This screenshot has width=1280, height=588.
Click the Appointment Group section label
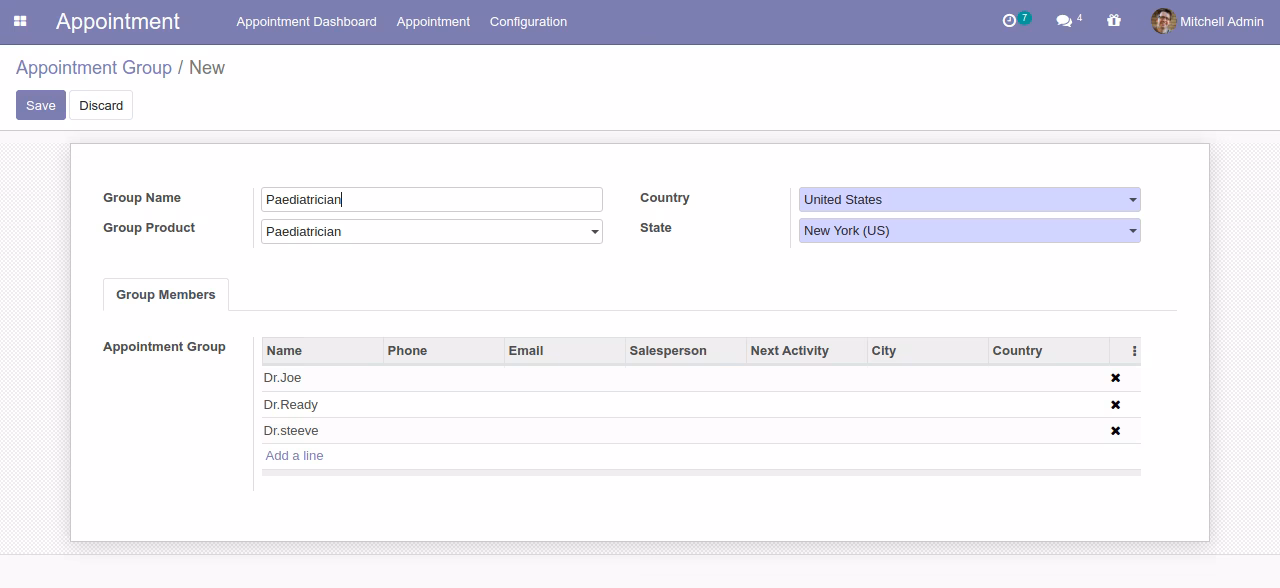164,347
